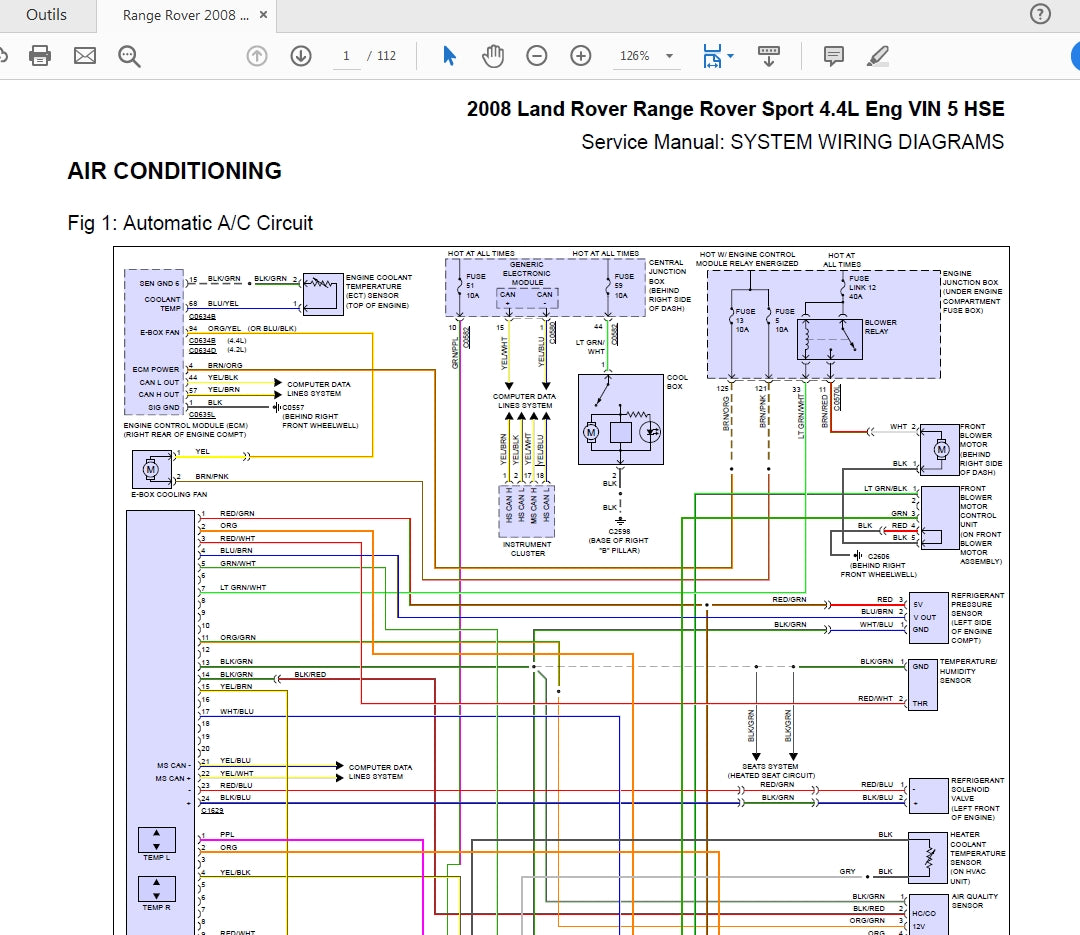This screenshot has height=935, width=1080.
Task: Add a comment with speech bubble icon
Action: [833, 56]
